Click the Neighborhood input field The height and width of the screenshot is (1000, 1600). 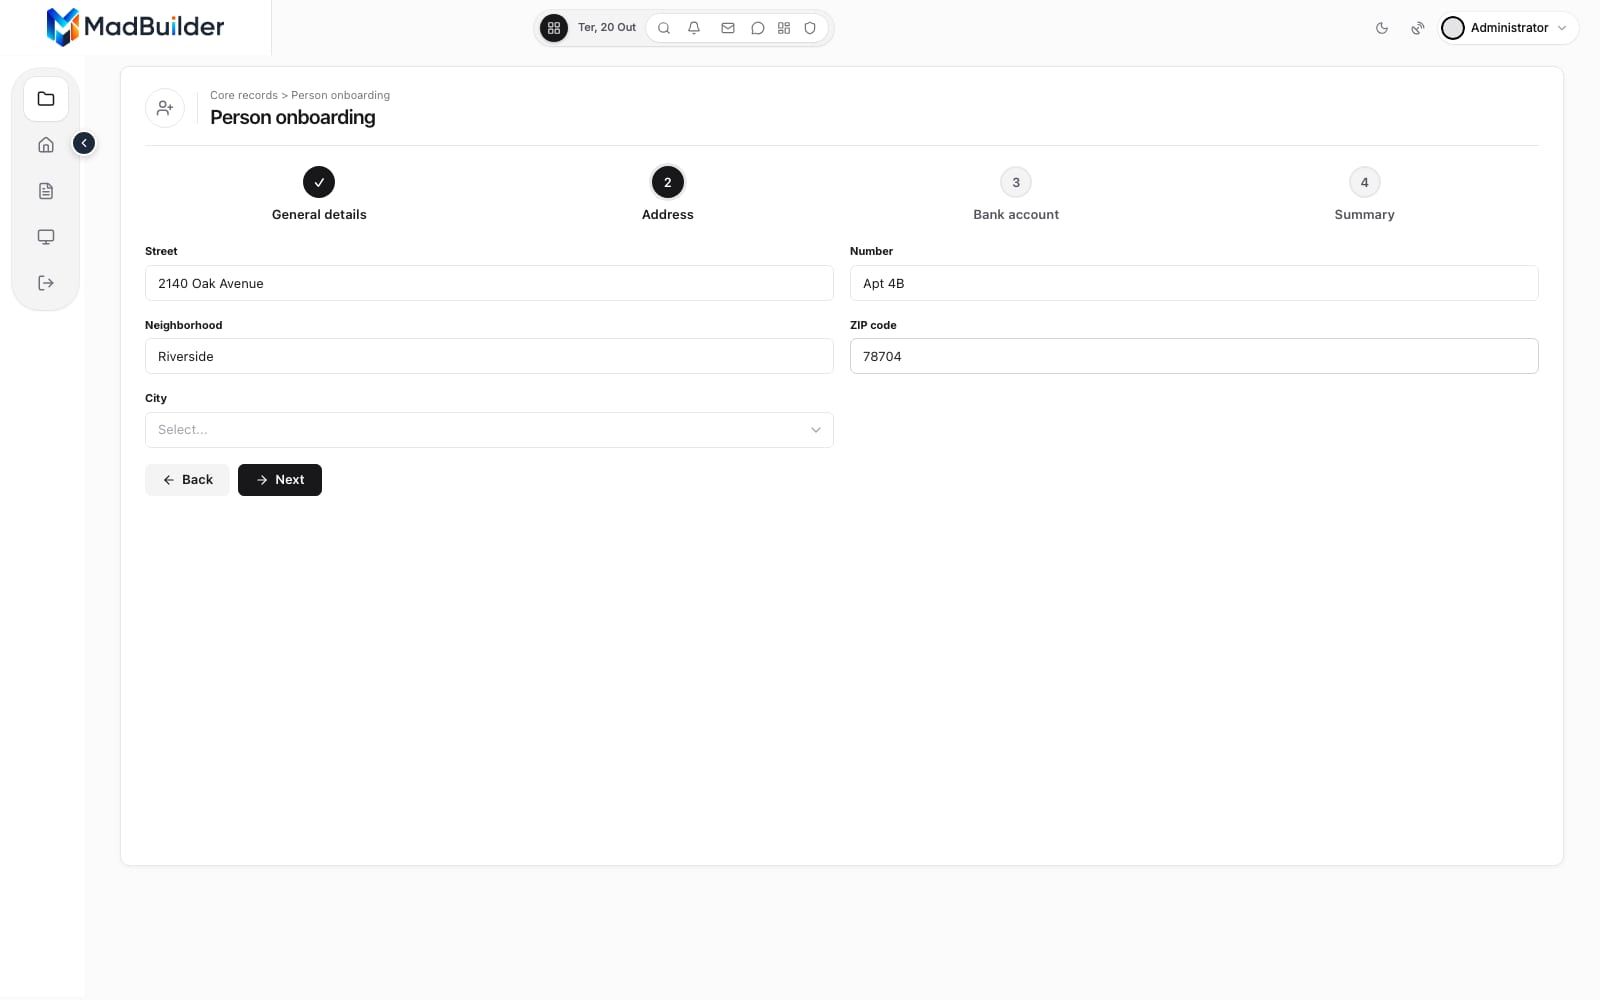489,356
